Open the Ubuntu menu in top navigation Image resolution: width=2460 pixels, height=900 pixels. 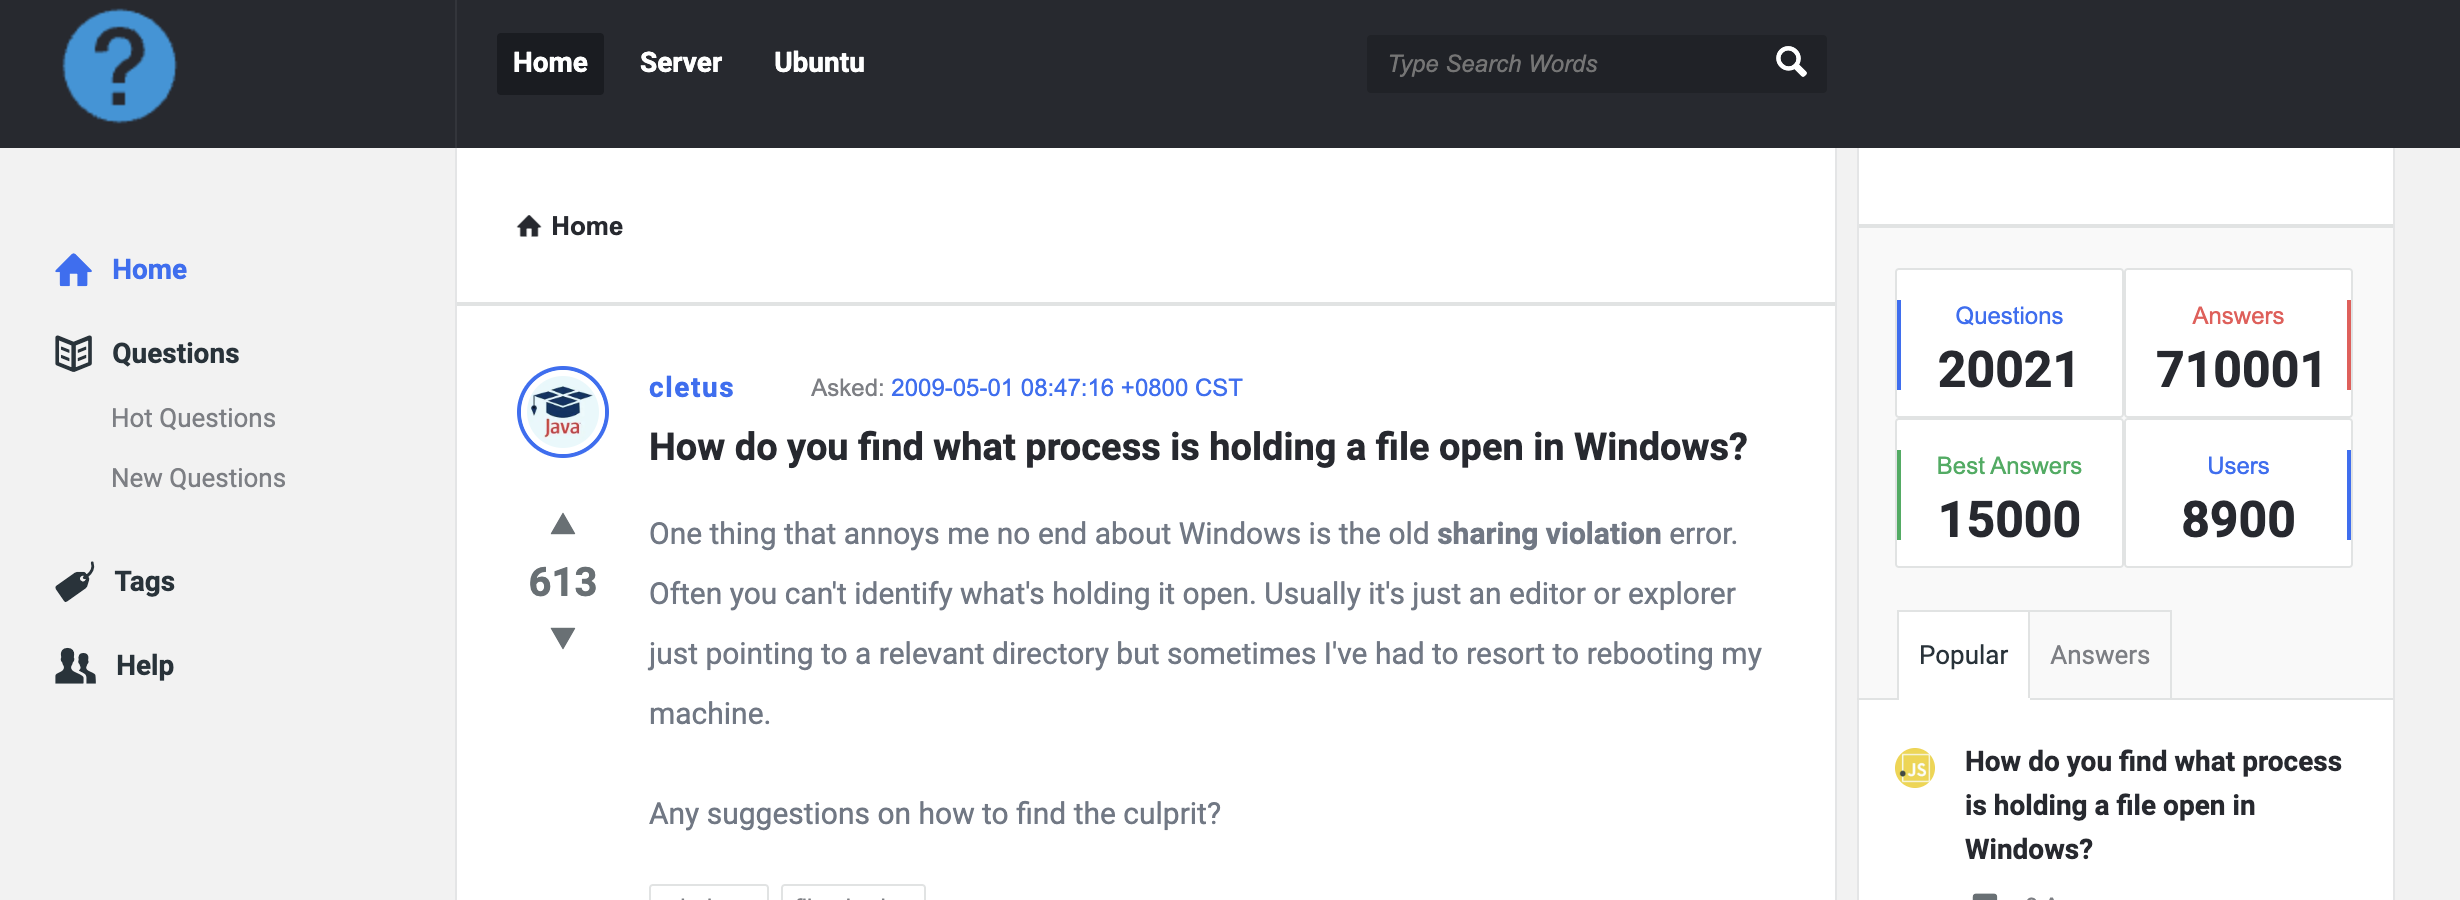(819, 63)
